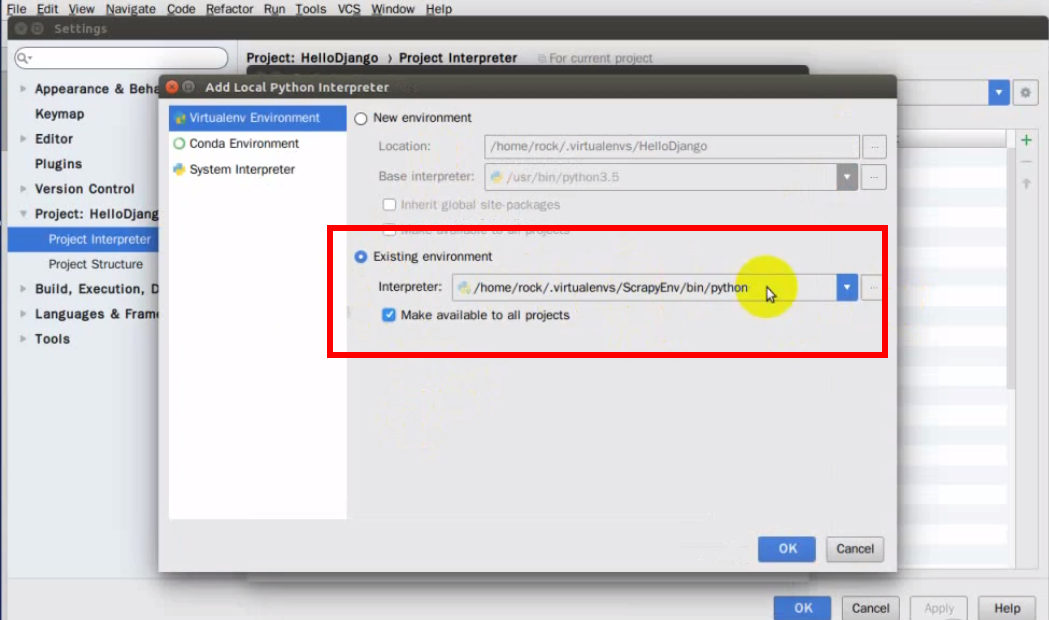Cancel the Add Local Python Interpreter dialog
Viewport: 1049px width, 620px height.
tap(855, 549)
